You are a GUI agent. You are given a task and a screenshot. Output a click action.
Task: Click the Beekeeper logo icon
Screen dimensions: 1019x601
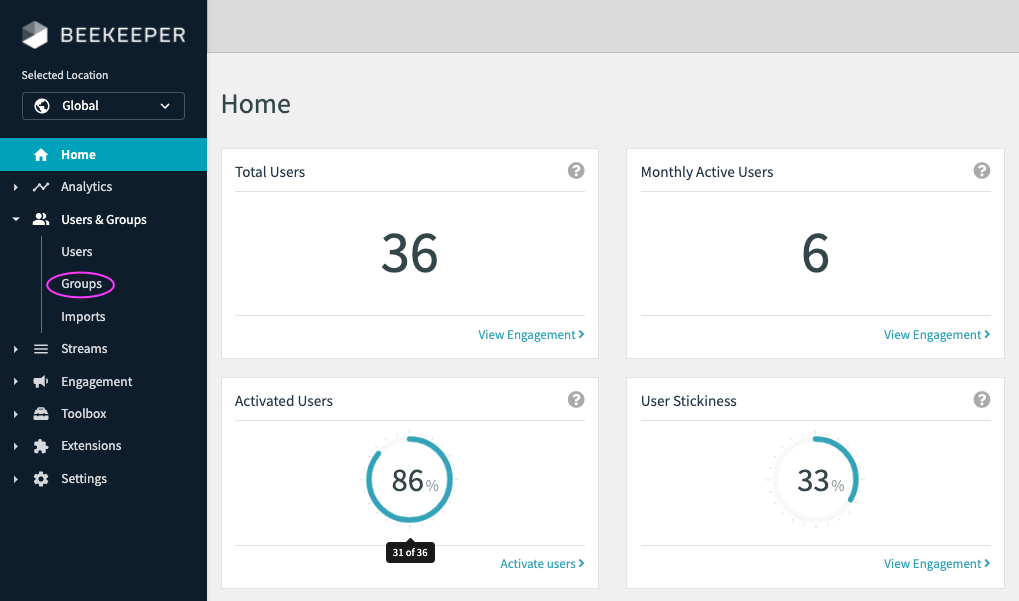point(35,35)
